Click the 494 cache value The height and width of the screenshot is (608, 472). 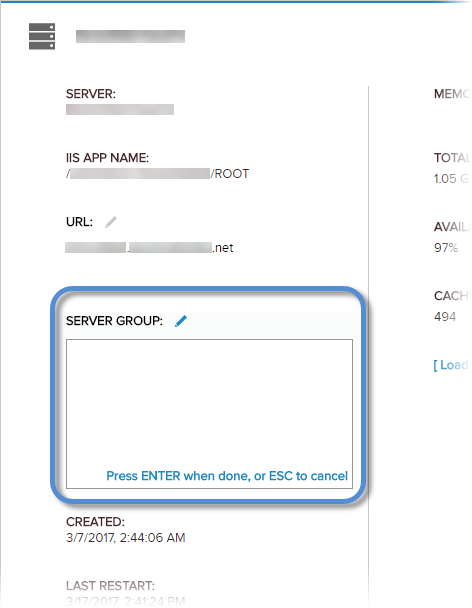click(x=445, y=317)
